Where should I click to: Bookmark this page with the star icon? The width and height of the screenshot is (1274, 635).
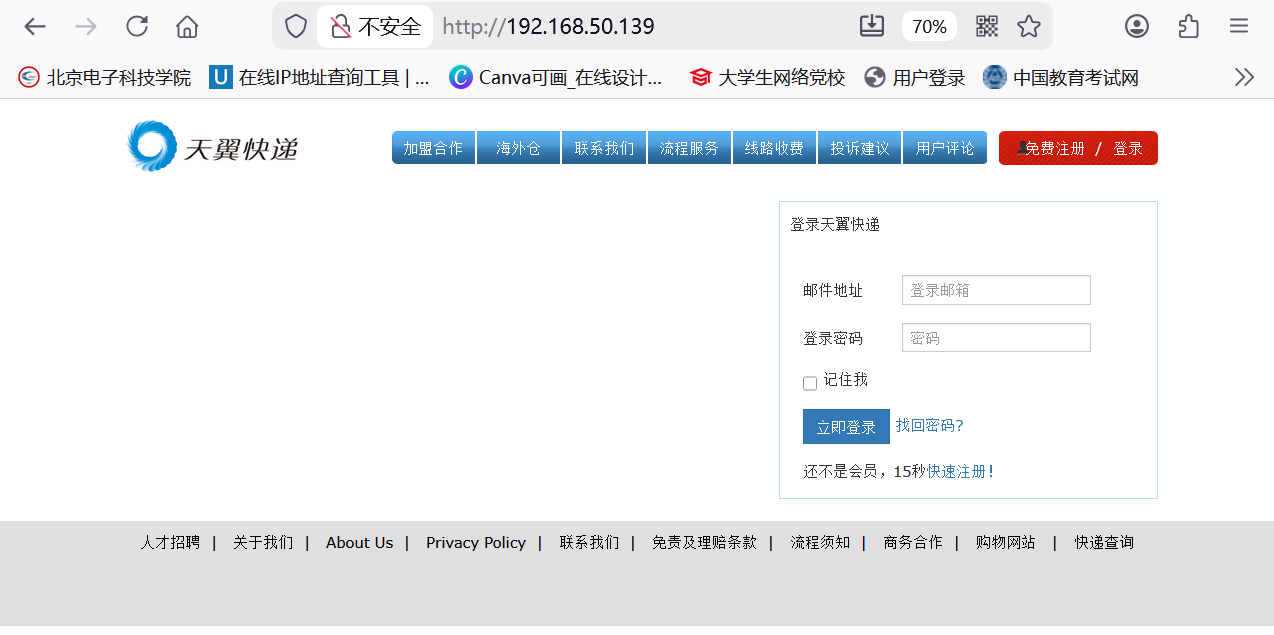click(1029, 26)
